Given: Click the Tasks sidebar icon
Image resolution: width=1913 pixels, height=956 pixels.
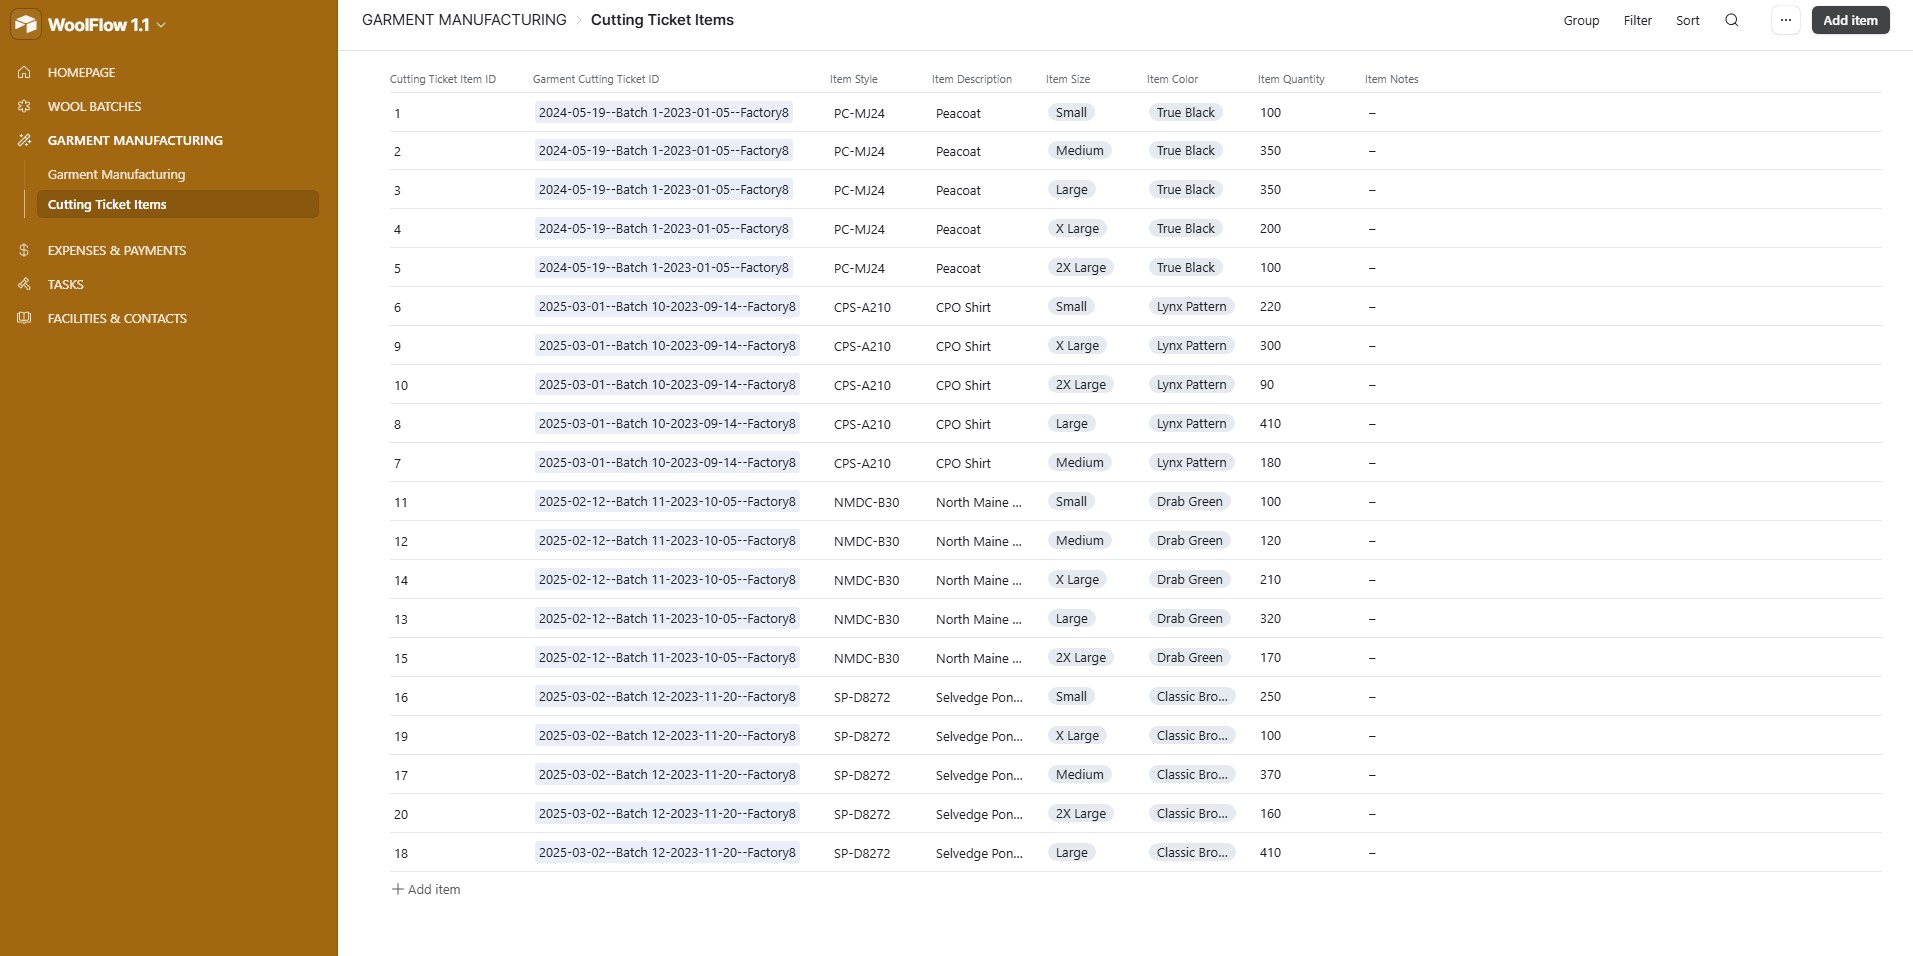Looking at the screenshot, I should pos(24,284).
